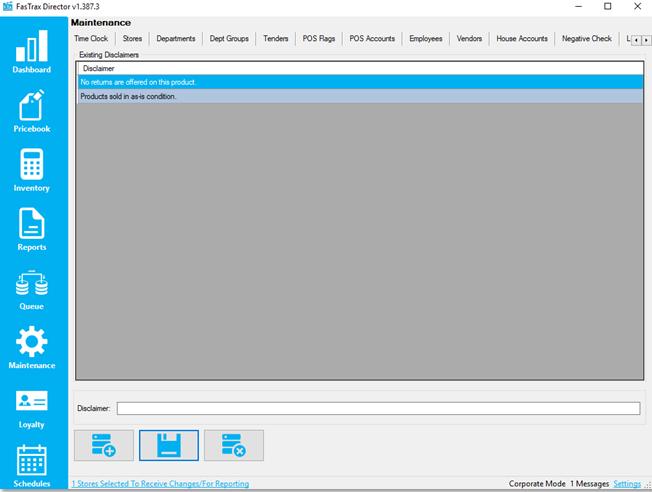Switch to the Stores tab

[132, 39]
